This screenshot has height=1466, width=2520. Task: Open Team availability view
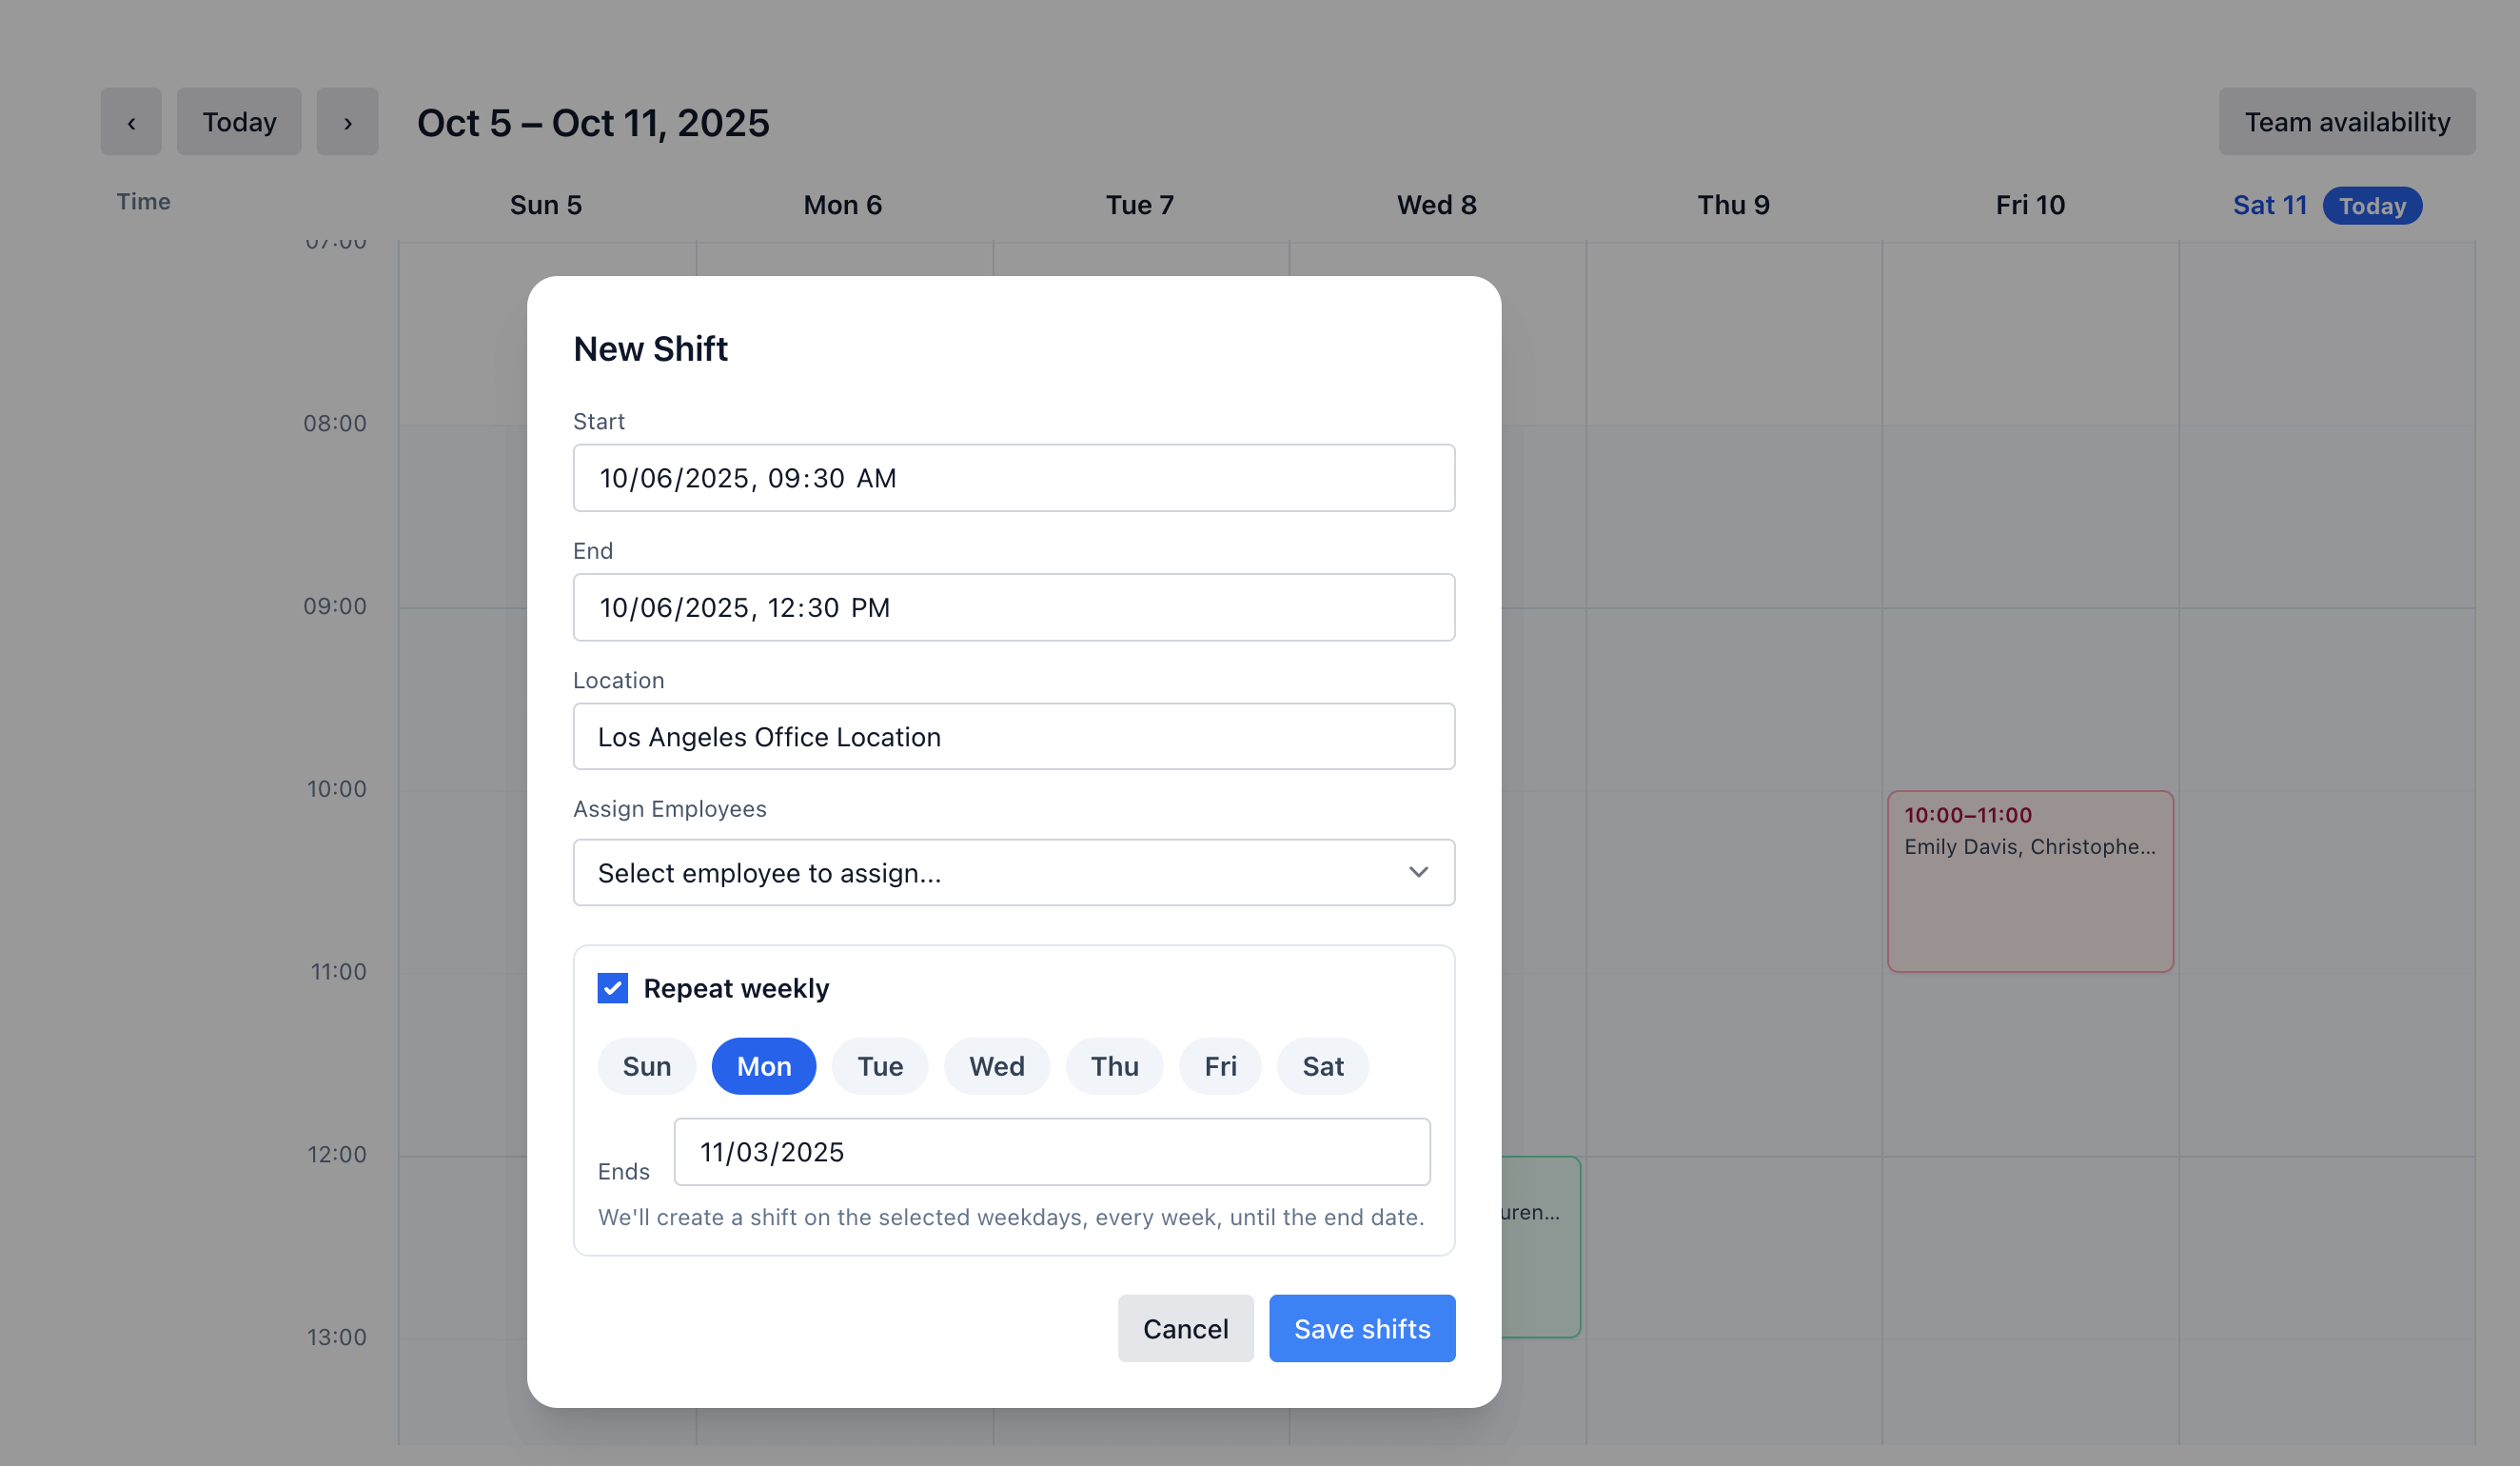point(2346,122)
